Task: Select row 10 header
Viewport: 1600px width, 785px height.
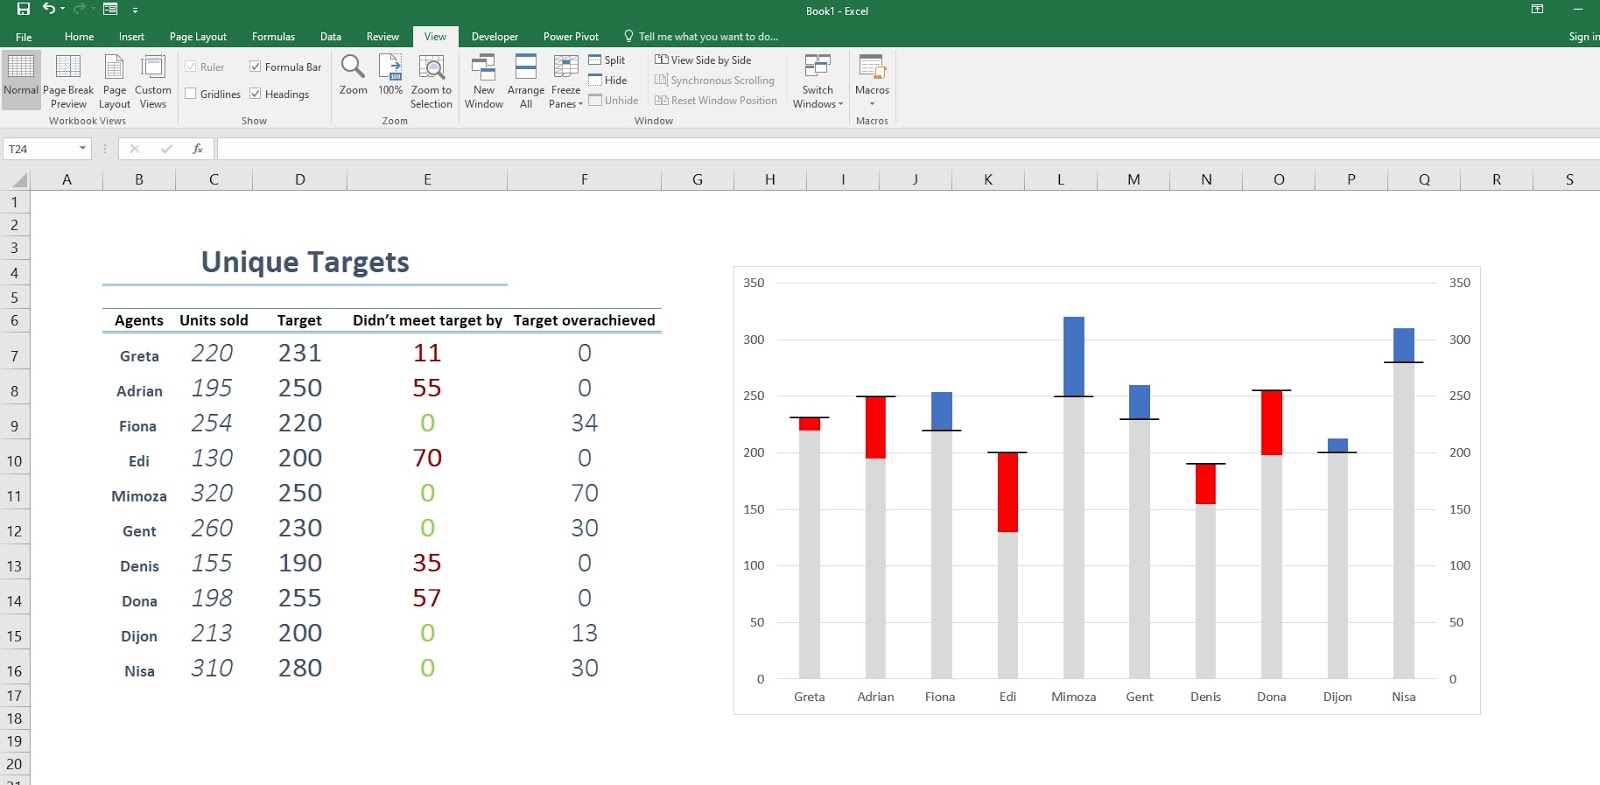Action: 14,461
